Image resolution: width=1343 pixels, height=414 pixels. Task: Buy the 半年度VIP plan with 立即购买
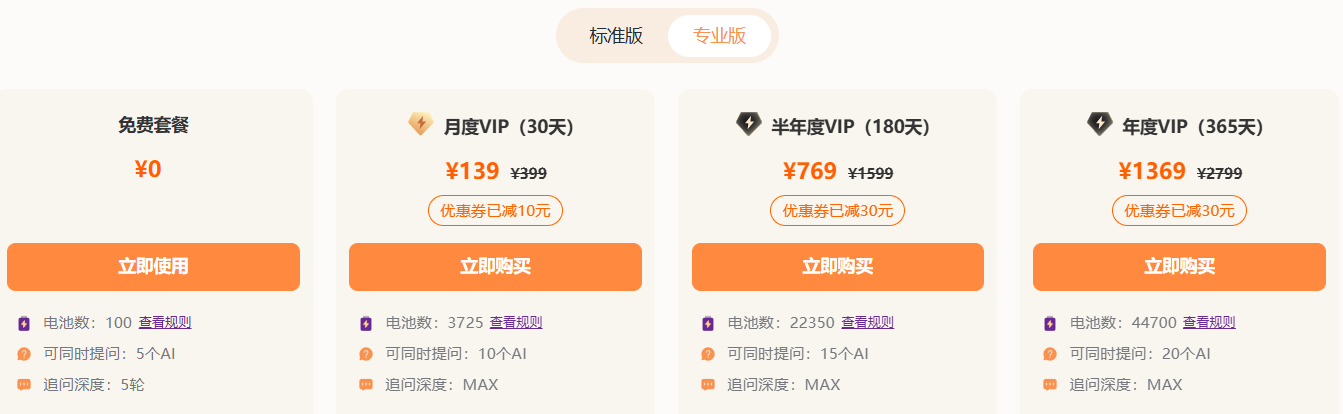(837, 267)
